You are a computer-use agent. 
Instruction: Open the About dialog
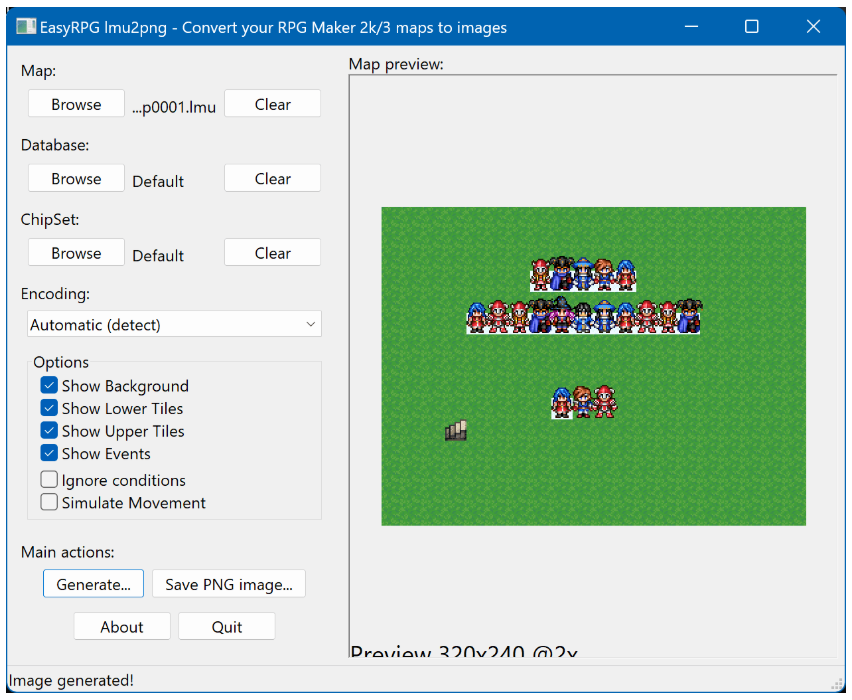(x=122, y=627)
